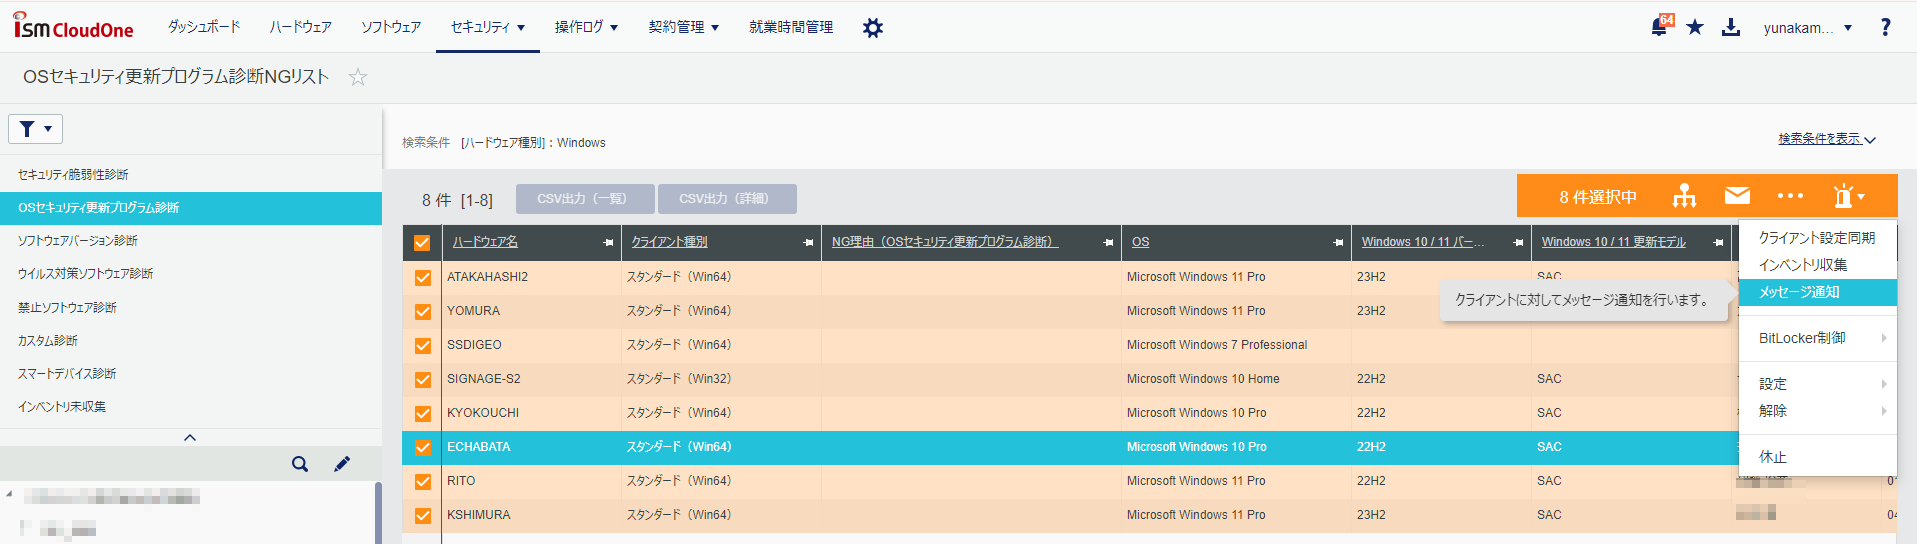Sort by the クライアント種別 column header

point(669,242)
